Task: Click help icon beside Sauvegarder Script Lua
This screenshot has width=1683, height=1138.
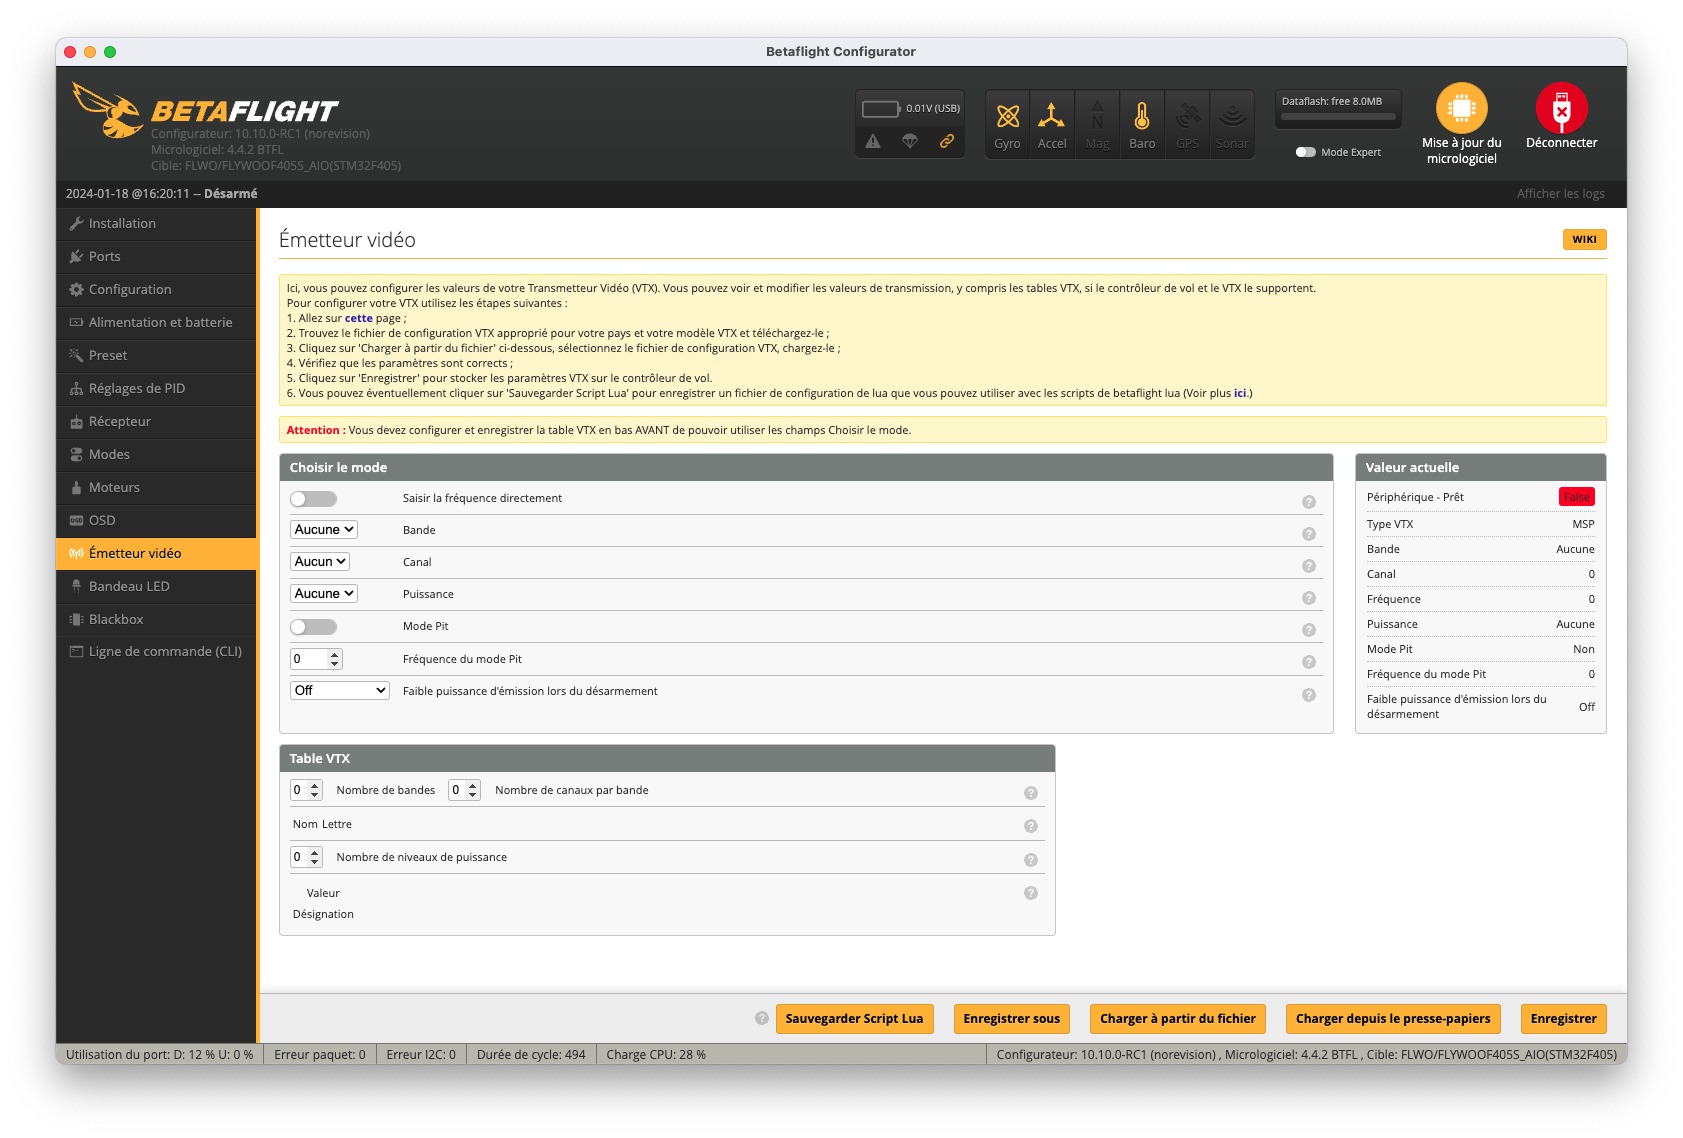Action: click(x=761, y=1018)
